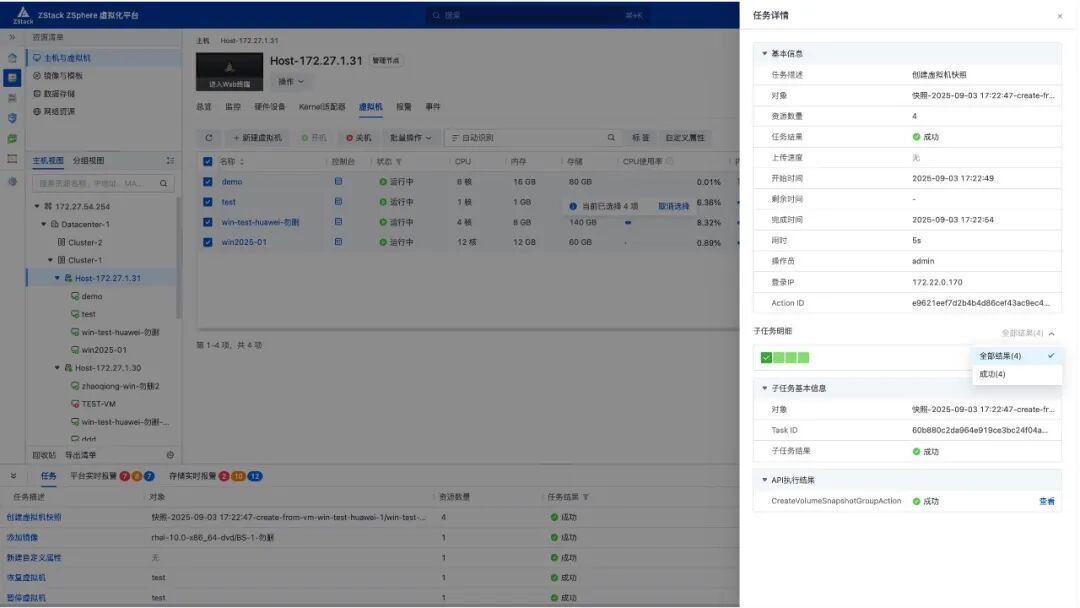The image size is (1080, 608).
Task: Click orange badge 10 of 存储实时报警
Action: (238, 476)
